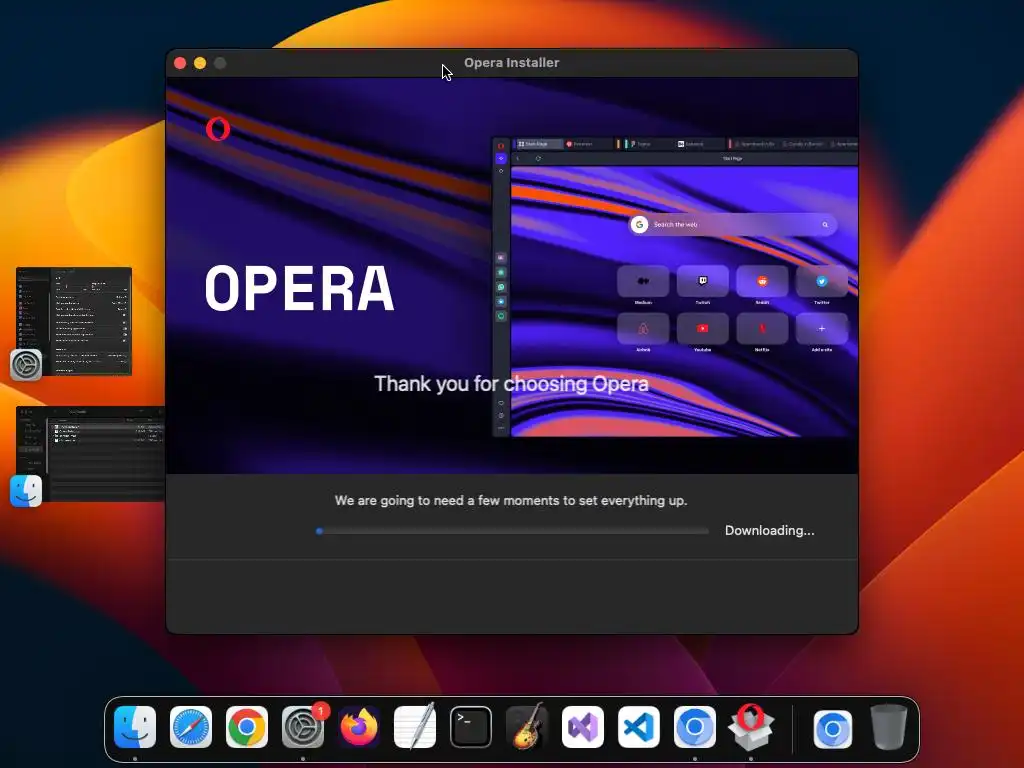Click the Add a site tile in preview
Image resolution: width=1024 pixels, height=768 pixels.
click(822, 328)
